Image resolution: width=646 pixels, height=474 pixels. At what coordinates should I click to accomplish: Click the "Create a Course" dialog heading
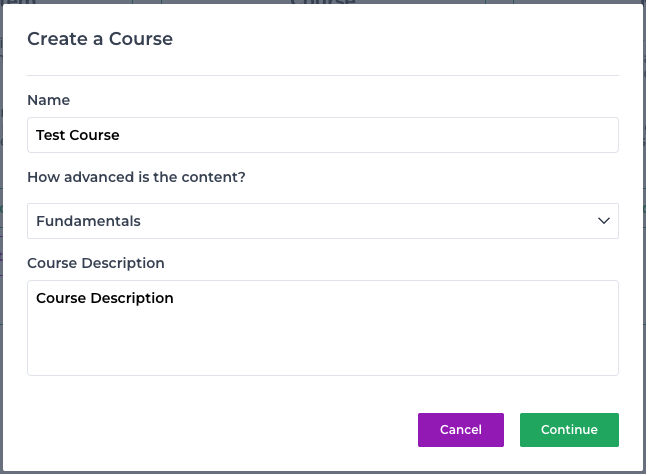(100, 39)
